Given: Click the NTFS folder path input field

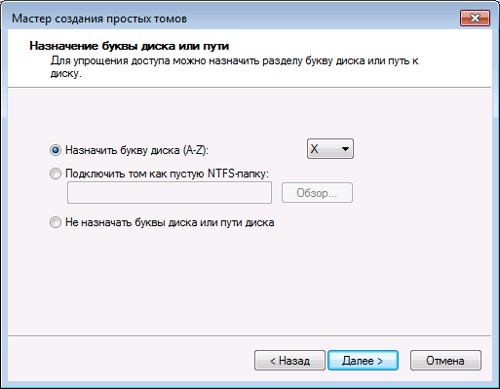Looking at the screenshot, I should [169, 193].
